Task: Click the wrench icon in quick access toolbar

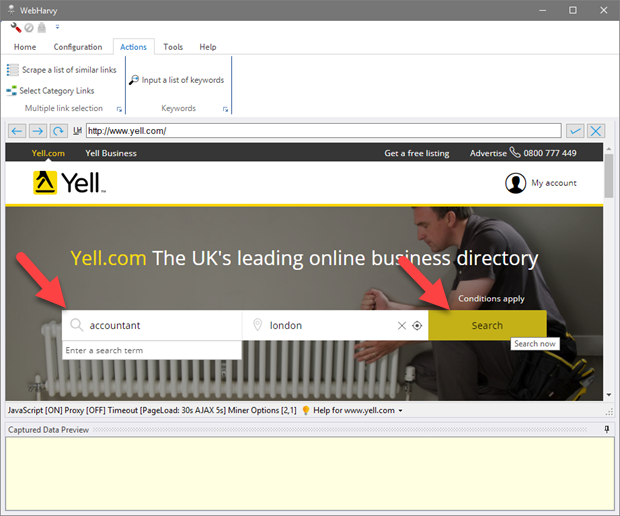Action: [16, 27]
